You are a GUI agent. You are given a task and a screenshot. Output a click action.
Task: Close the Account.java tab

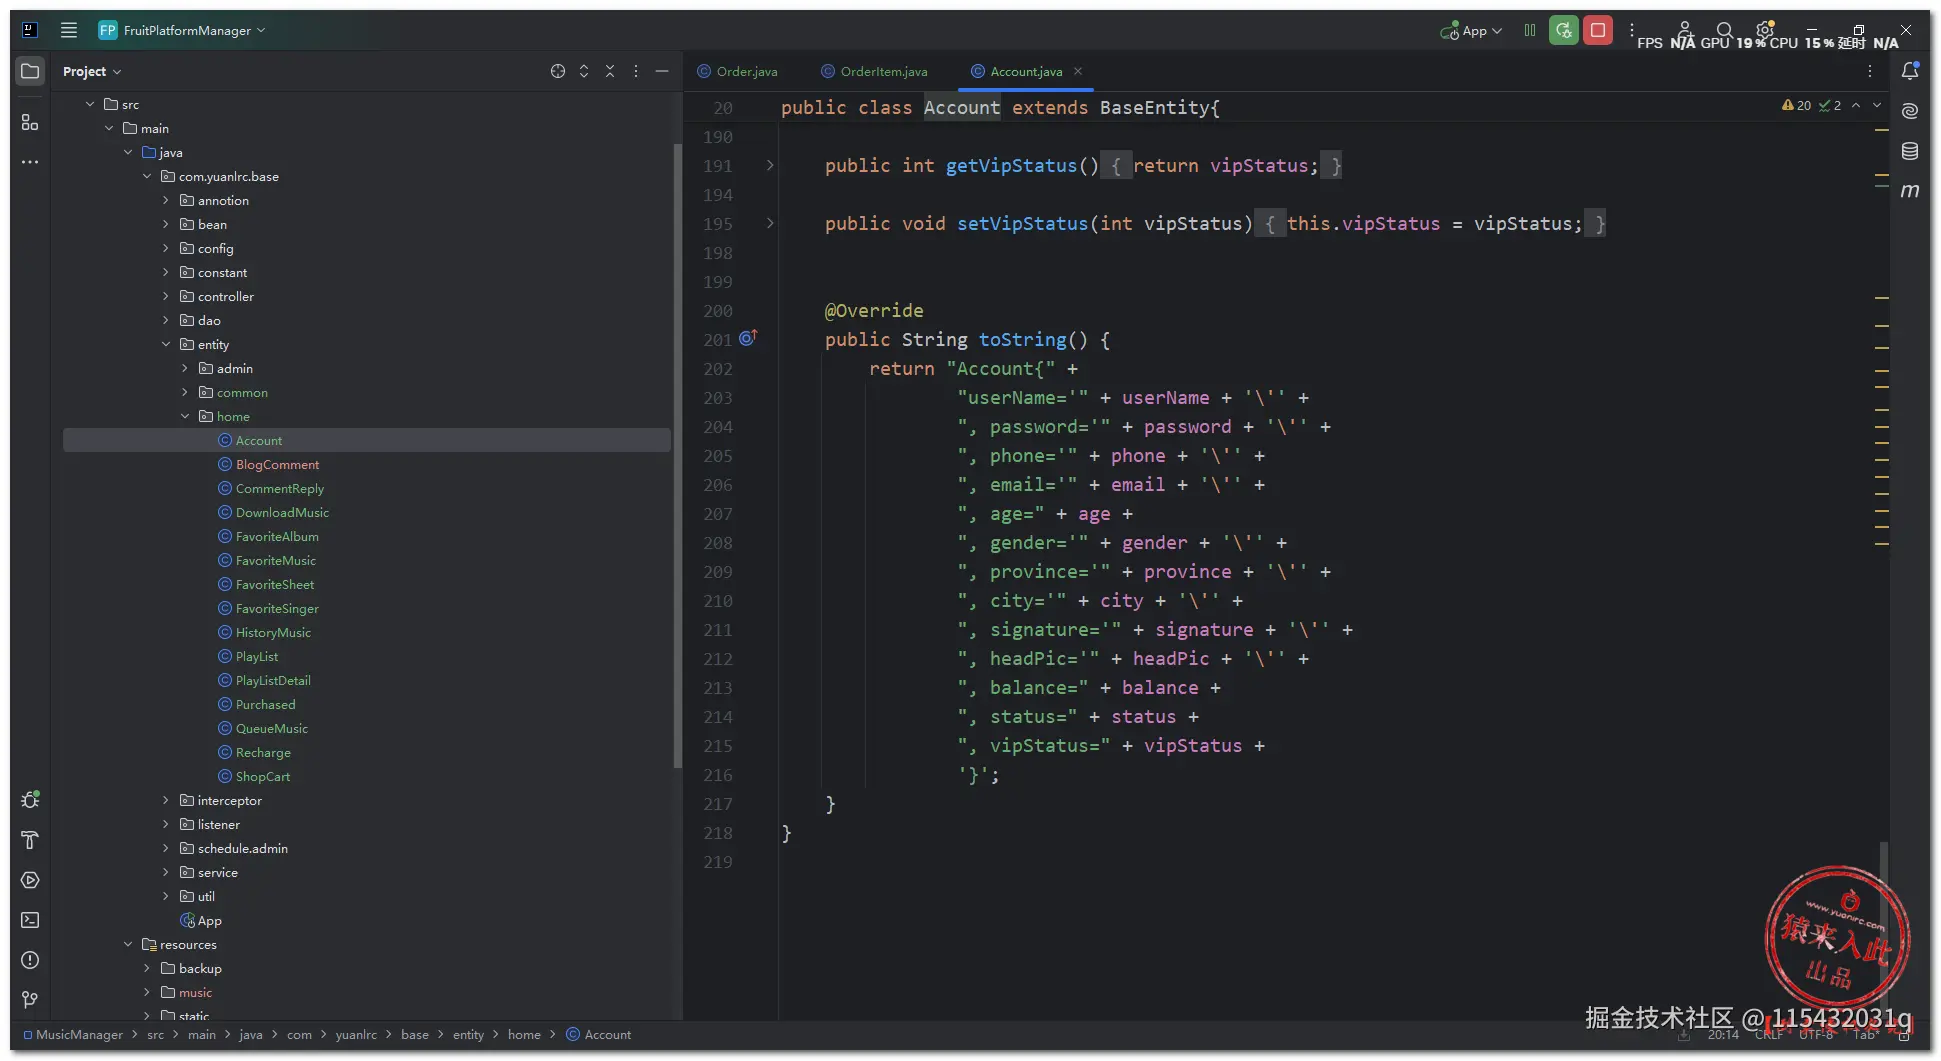(1078, 71)
